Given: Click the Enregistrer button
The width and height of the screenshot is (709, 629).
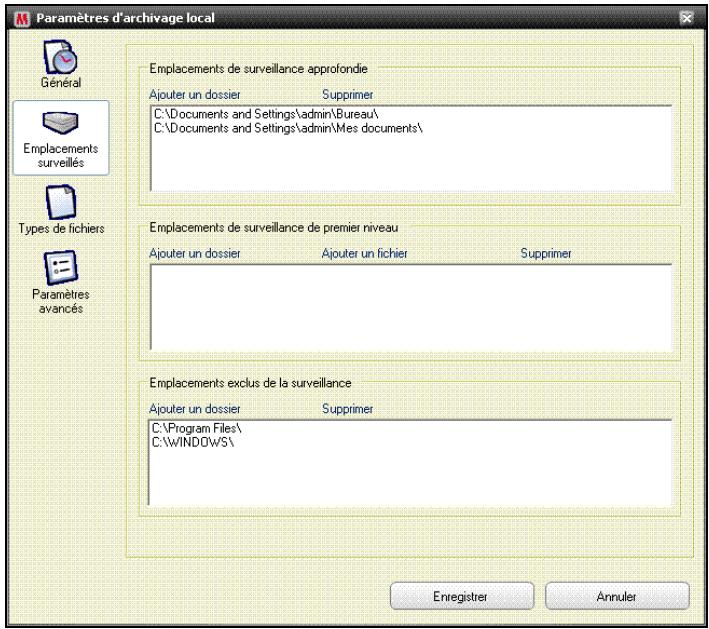Looking at the screenshot, I should click(x=462, y=596).
